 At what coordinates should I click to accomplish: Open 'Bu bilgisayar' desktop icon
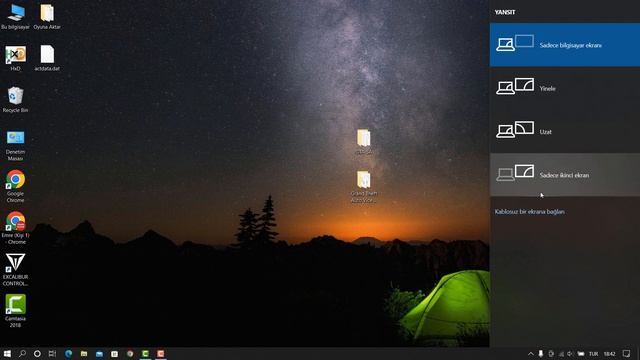[x=16, y=17]
